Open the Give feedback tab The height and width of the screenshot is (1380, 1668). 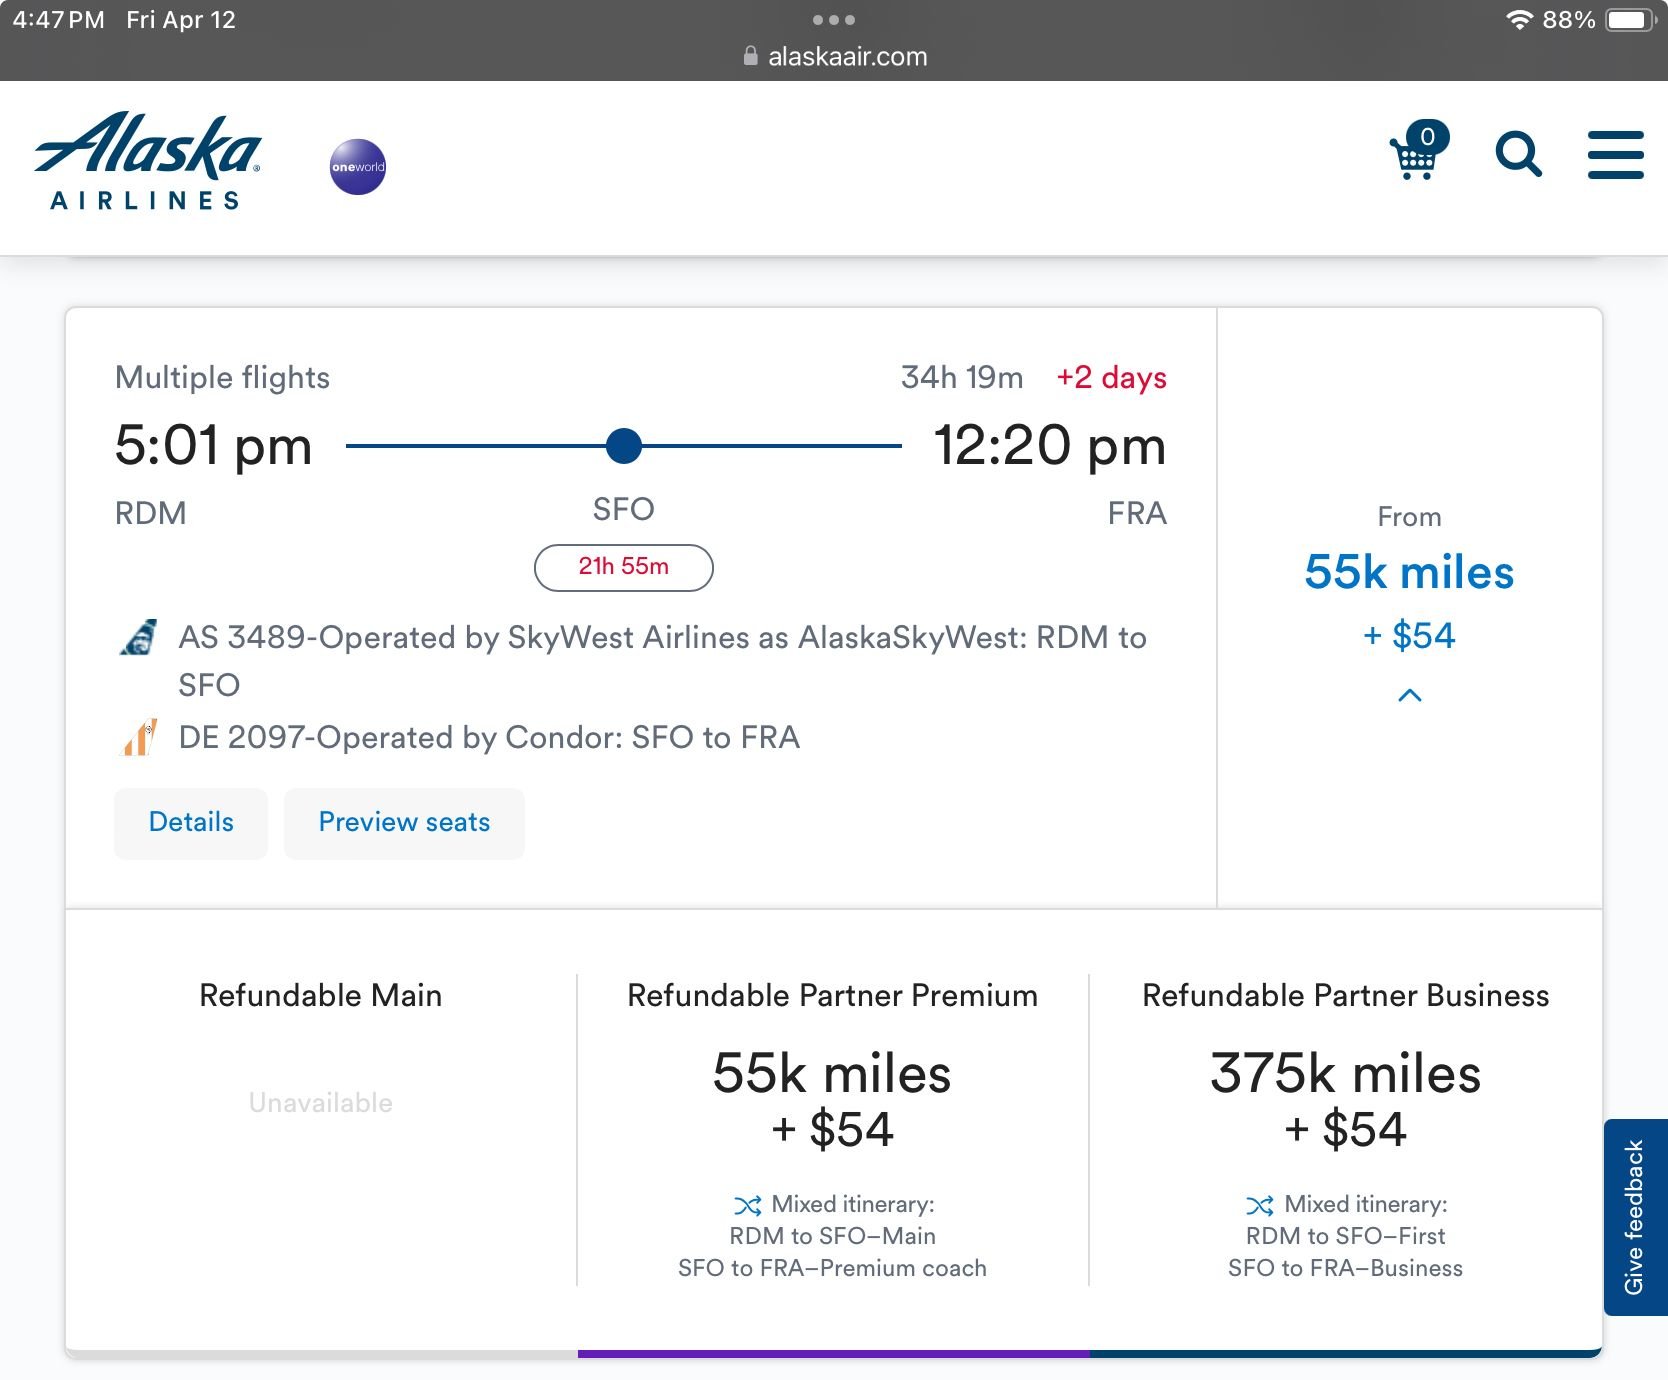1634,1217
